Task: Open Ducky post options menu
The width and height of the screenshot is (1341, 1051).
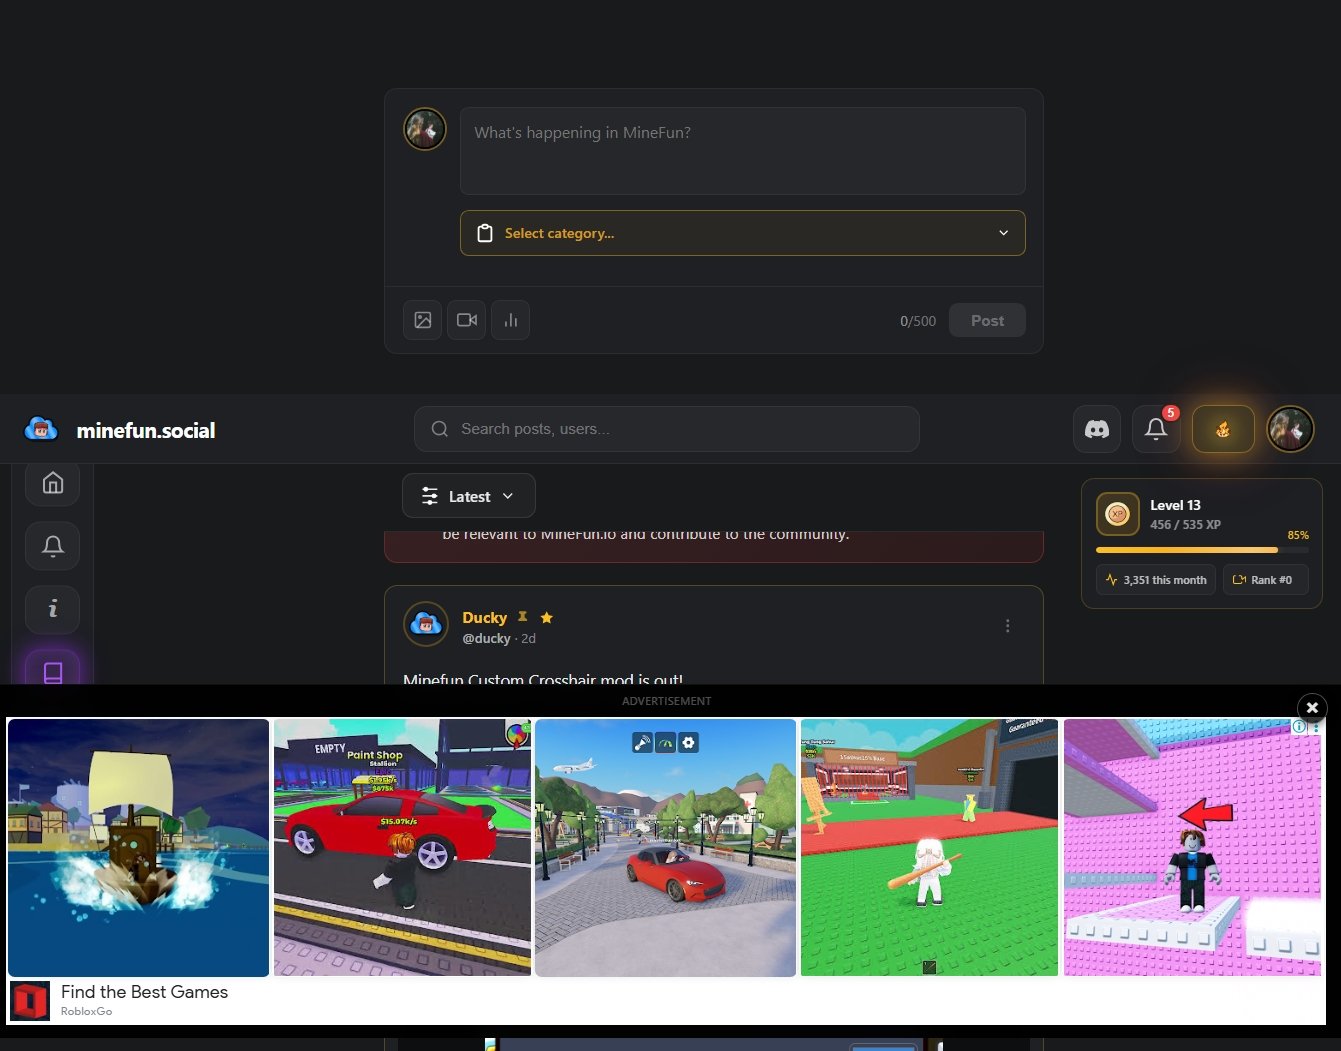Action: tap(1007, 626)
